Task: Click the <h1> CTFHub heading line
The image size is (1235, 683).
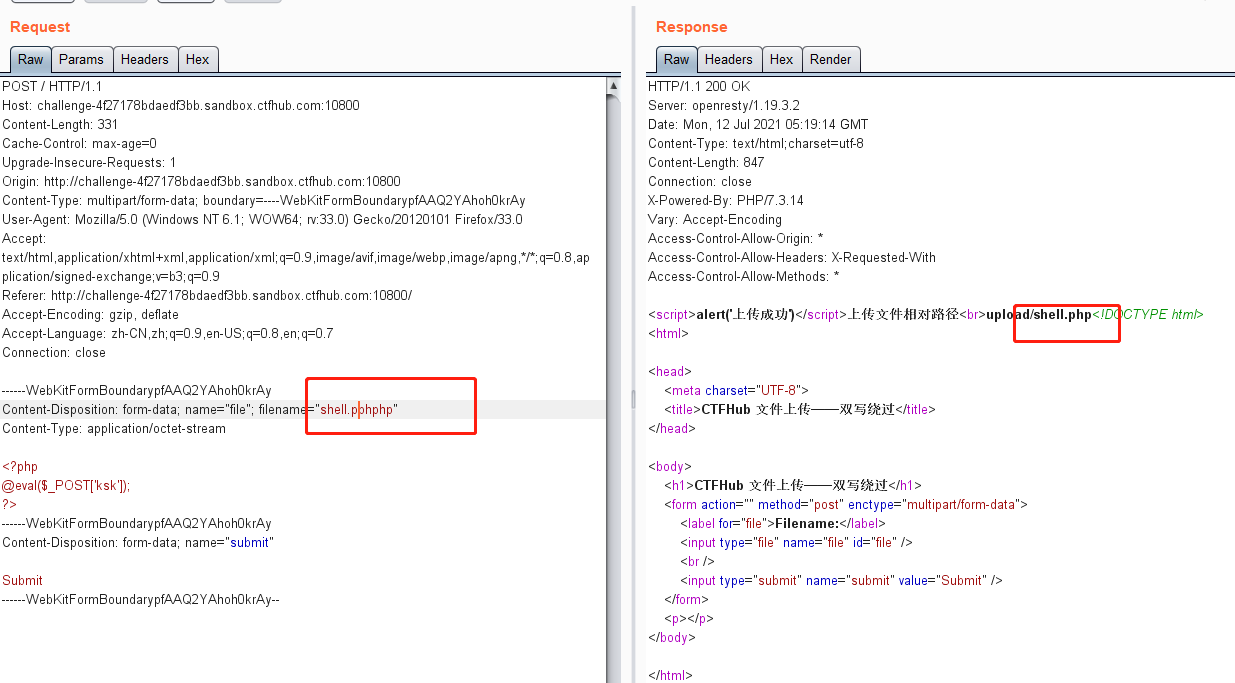Action: point(793,485)
